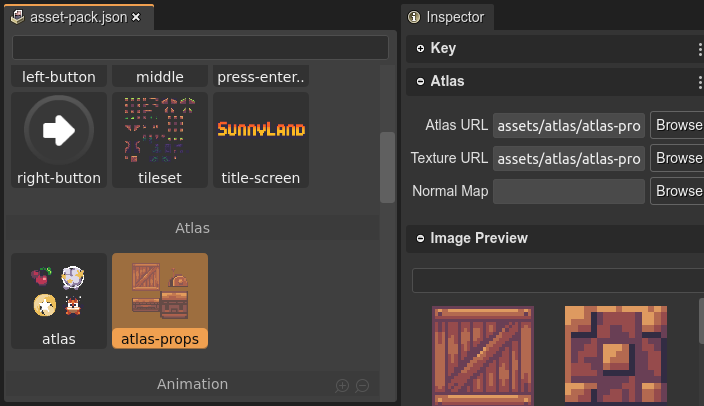Edit the Atlas URL field
This screenshot has height=406, width=704.
coord(569,125)
